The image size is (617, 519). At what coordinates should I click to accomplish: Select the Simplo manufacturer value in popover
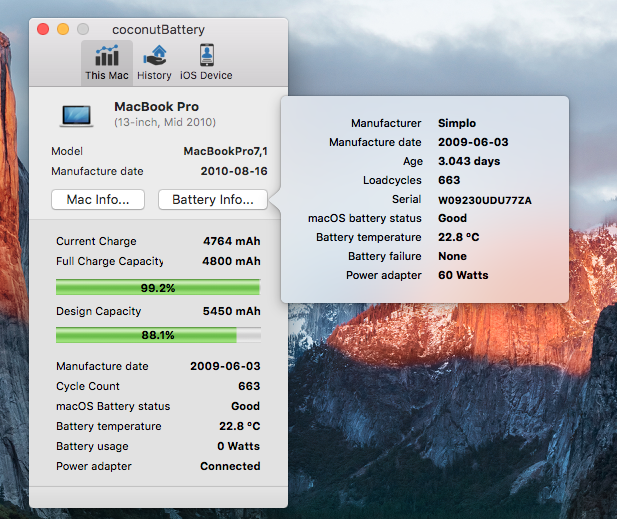(457, 123)
